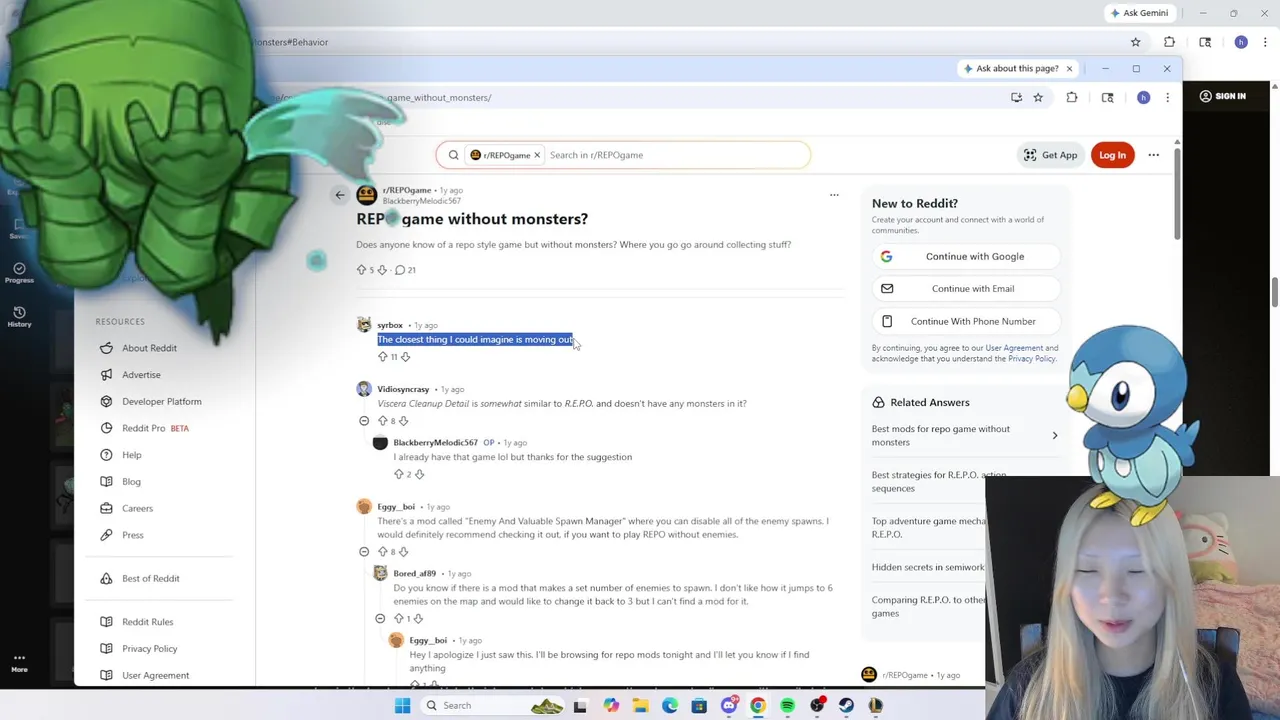
Task: Downvote Vidiosyncrasy's comment
Action: (403, 421)
